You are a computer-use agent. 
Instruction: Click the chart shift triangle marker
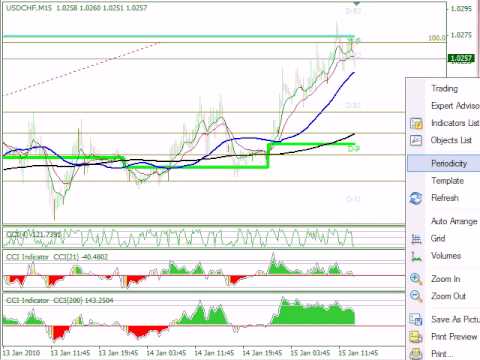(357, 3)
